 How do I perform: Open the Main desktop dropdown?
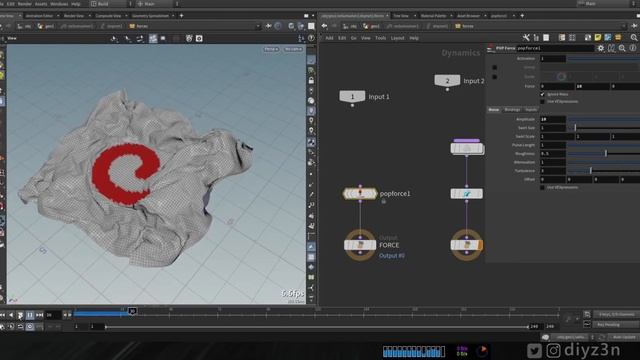[x=157, y=4]
